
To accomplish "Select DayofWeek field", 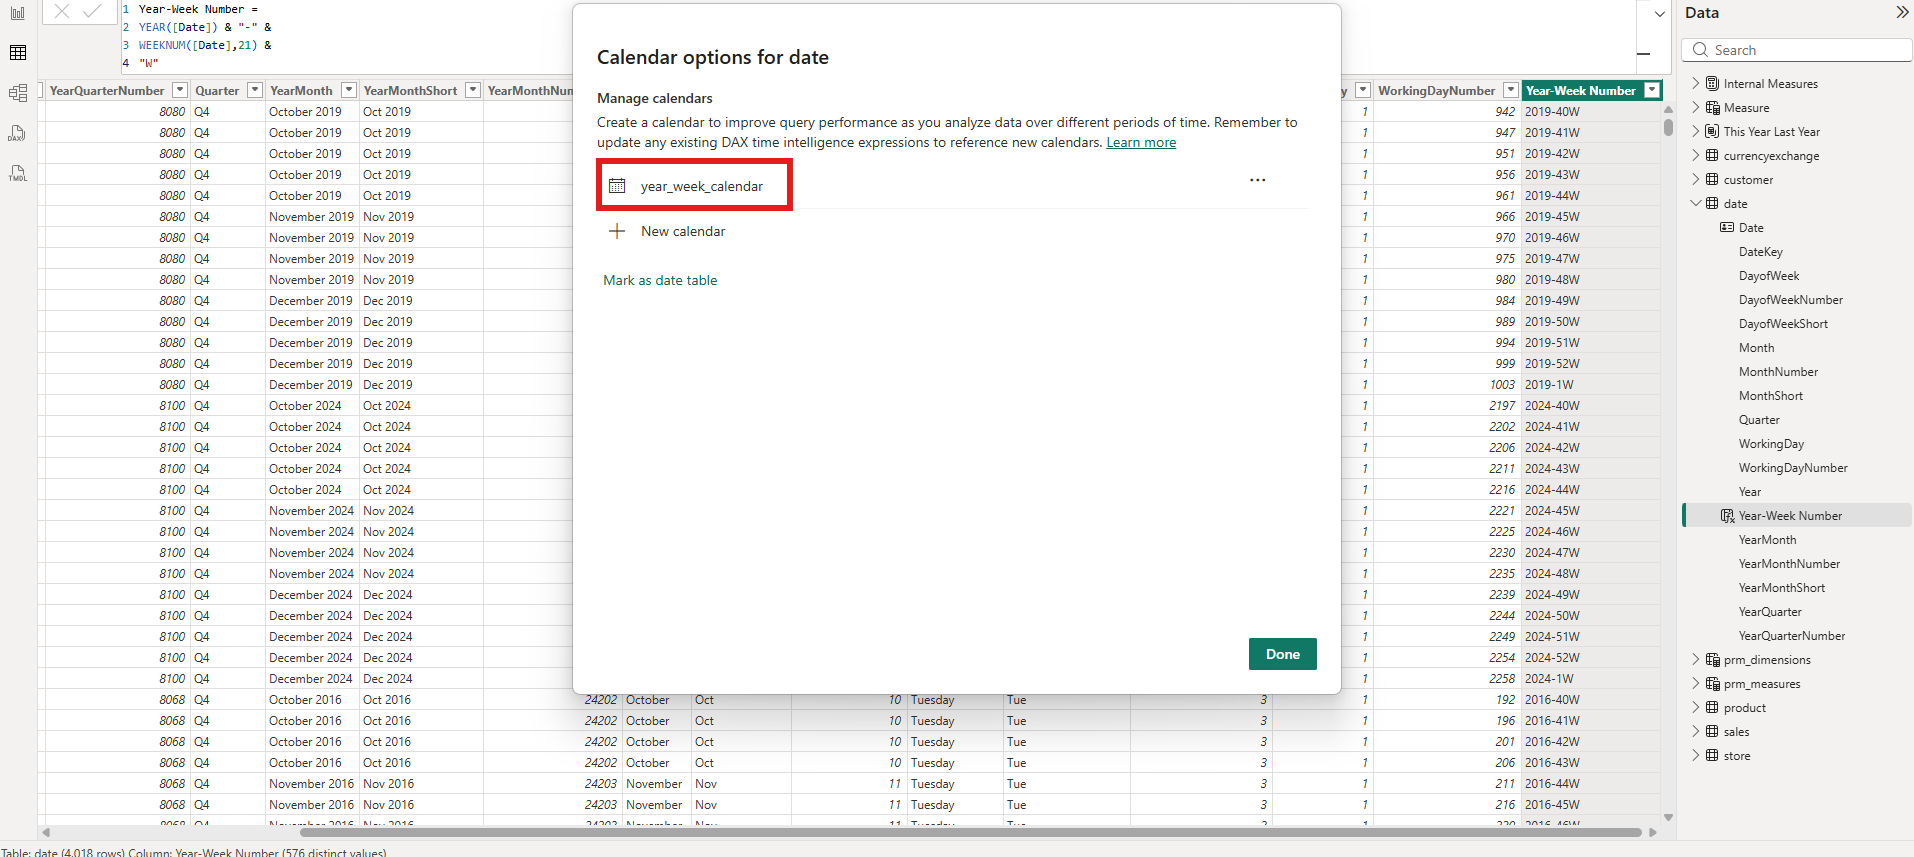I will [1769, 276].
